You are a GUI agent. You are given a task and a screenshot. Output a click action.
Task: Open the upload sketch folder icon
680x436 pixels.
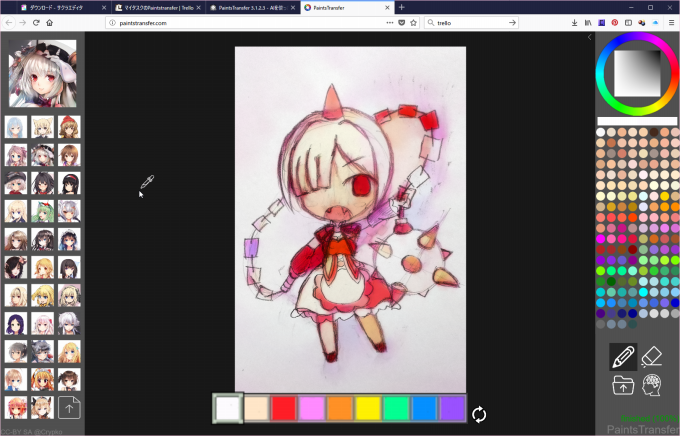pos(623,385)
